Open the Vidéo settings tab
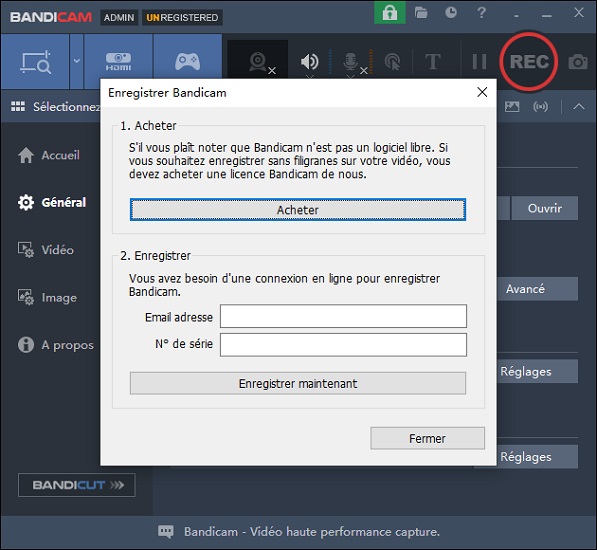 click(x=46, y=250)
